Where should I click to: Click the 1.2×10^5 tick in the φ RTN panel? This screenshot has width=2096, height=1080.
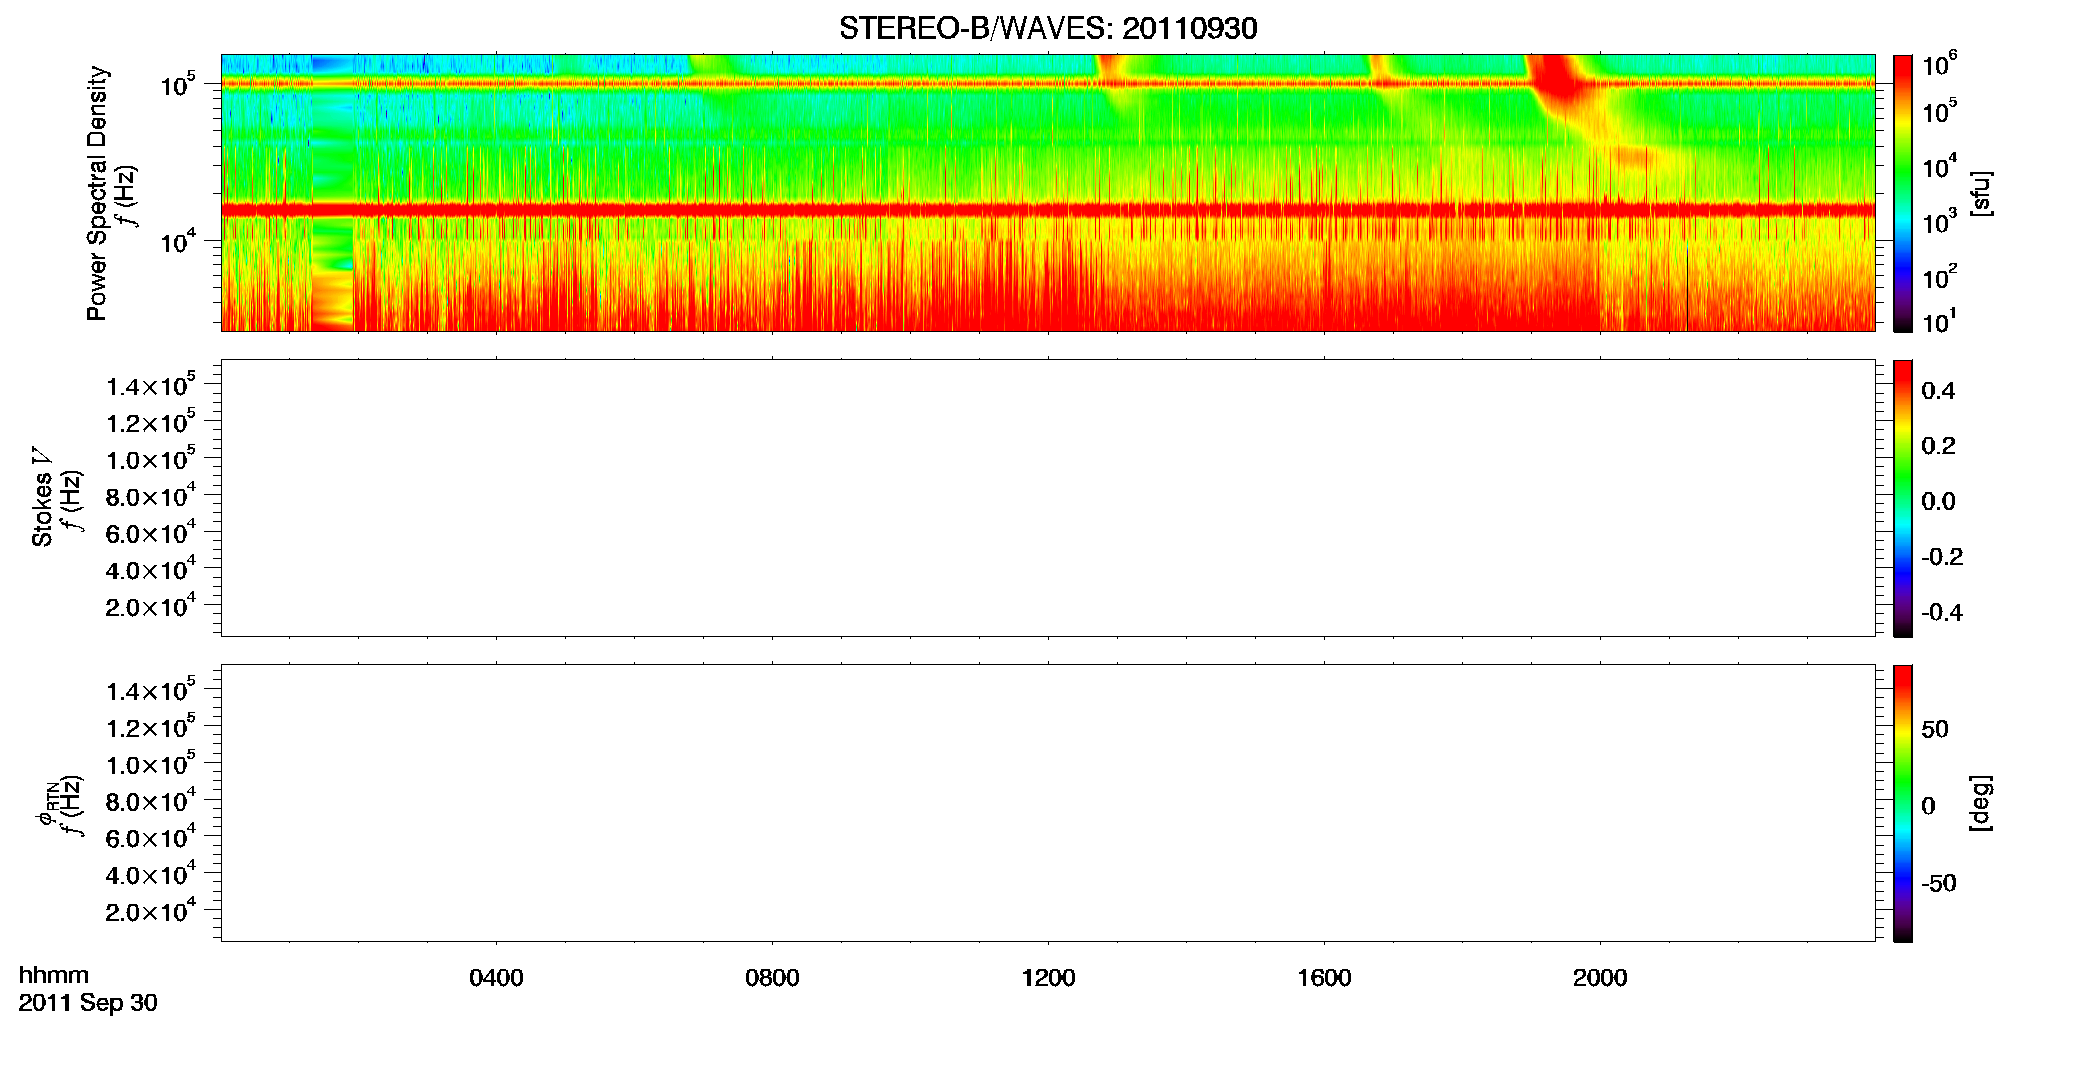click(150, 726)
